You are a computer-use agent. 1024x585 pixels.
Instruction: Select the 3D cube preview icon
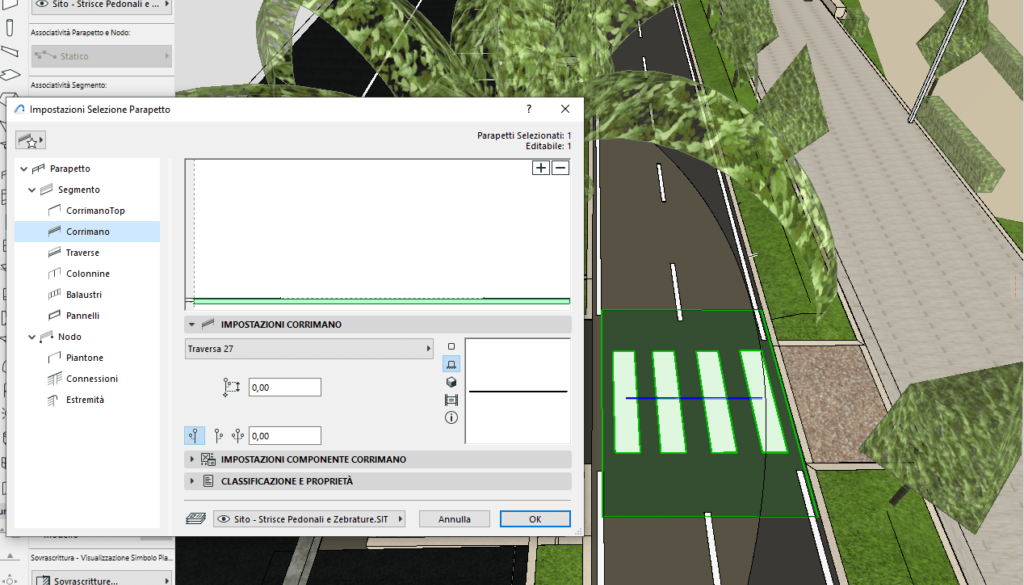click(451, 382)
